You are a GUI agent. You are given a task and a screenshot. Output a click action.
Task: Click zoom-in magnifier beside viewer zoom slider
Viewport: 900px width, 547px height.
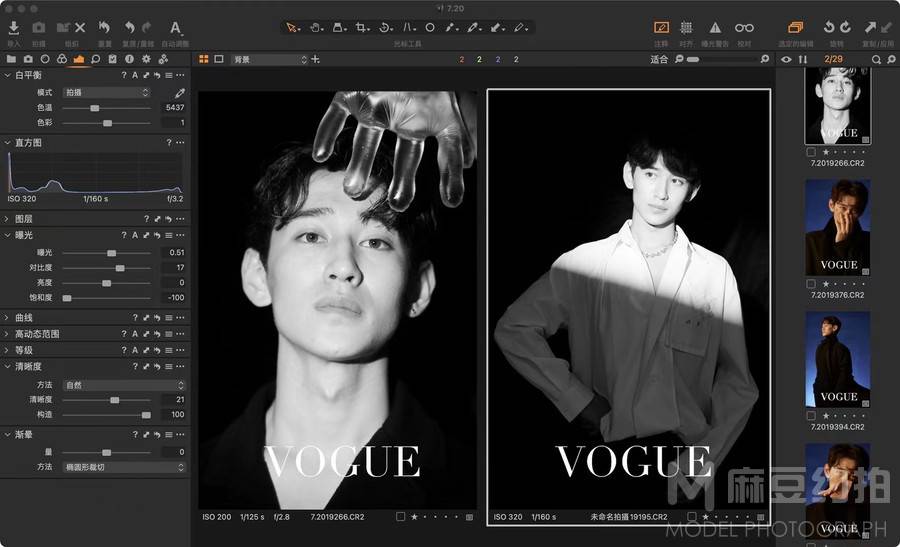[x=765, y=59]
